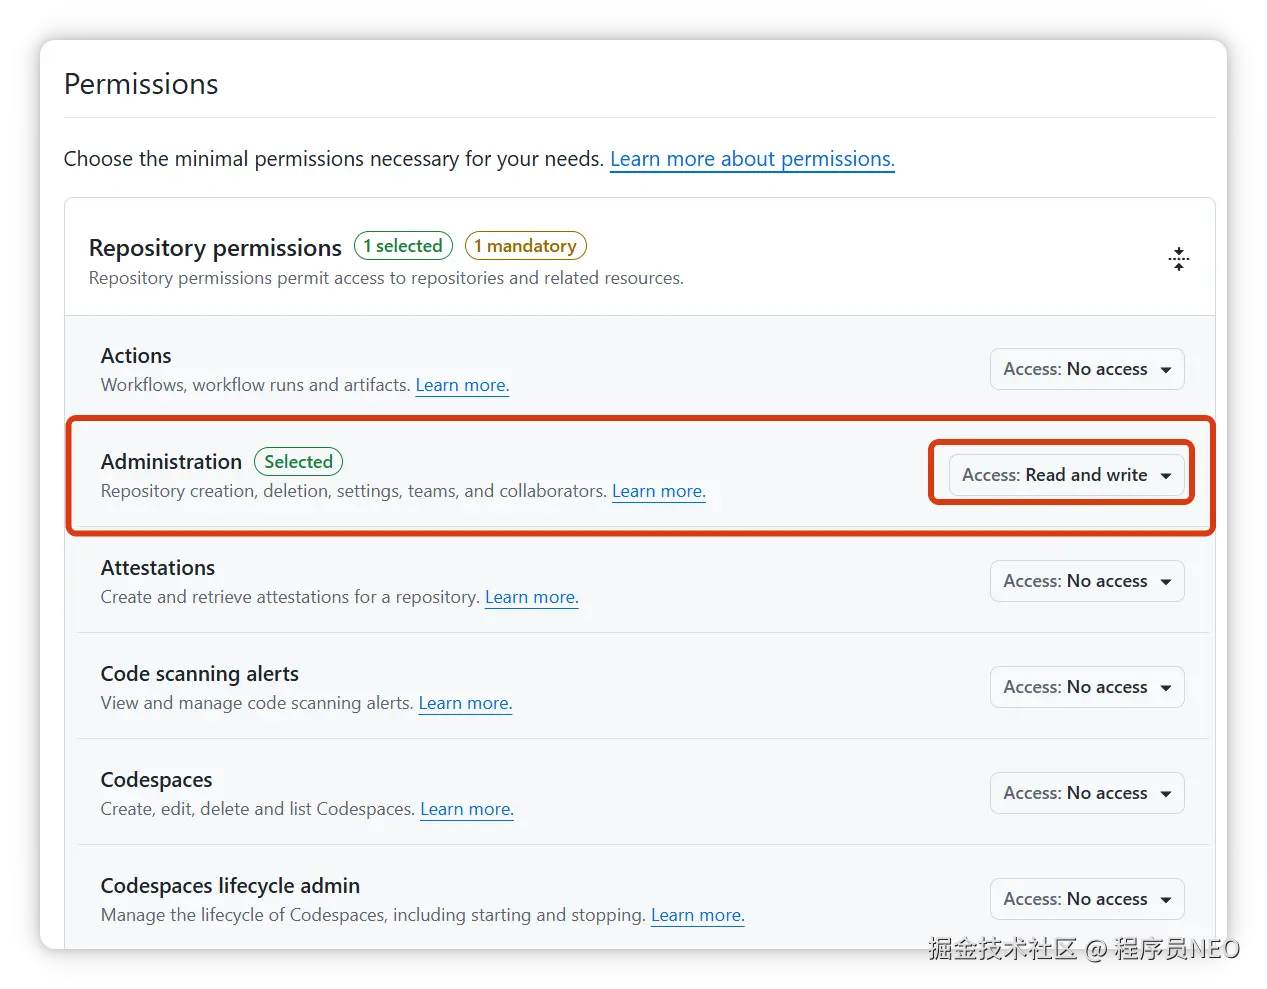Open the Codespaces access dropdown

point(1086,793)
